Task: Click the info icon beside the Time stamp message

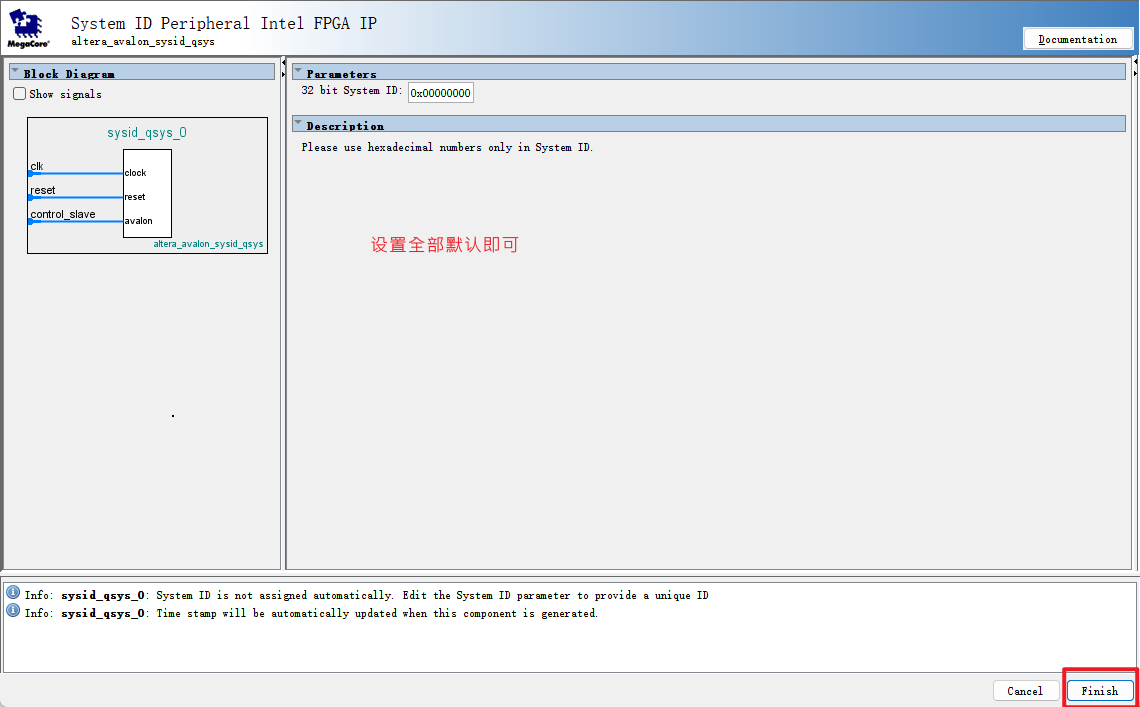Action: click(12, 611)
